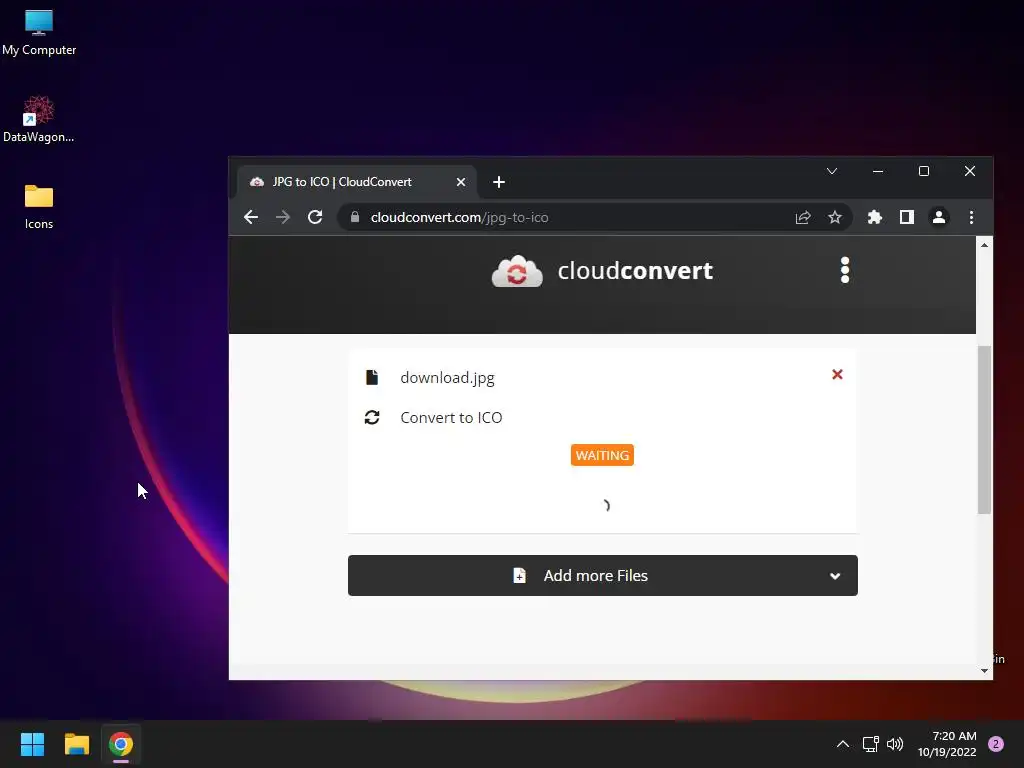The width and height of the screenshot is (1024, 768).
Task: Open File Explorer from taskbar
Action: tap(76, 744)
